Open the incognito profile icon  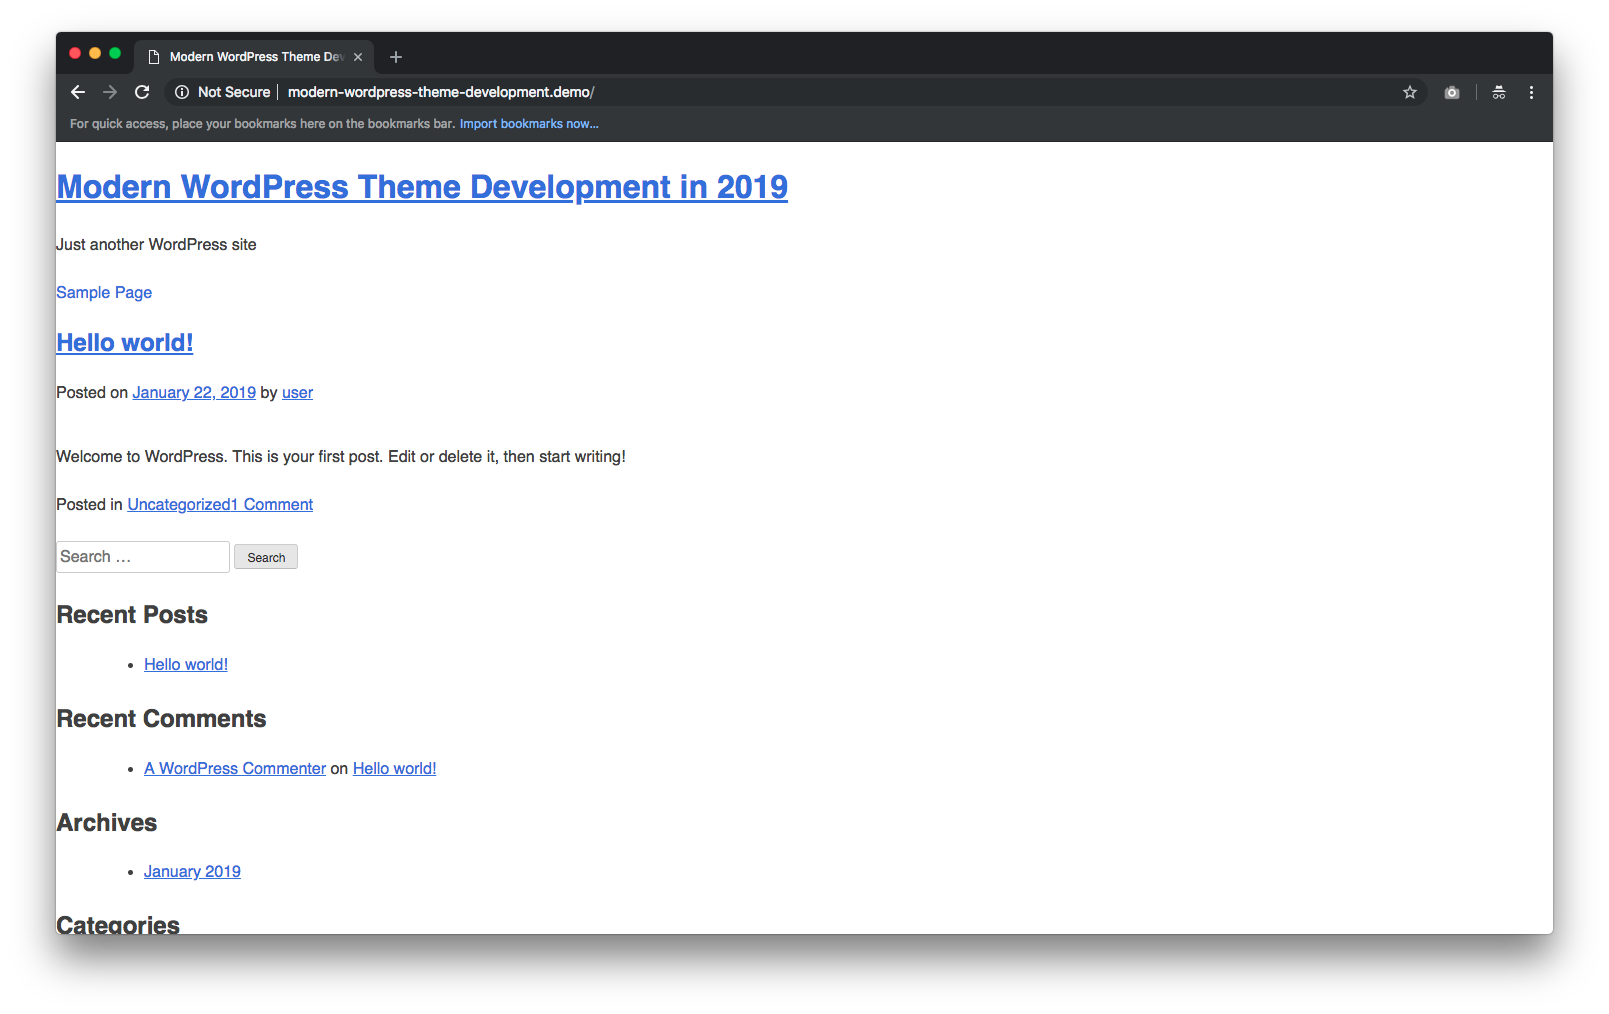[1499, 92]
